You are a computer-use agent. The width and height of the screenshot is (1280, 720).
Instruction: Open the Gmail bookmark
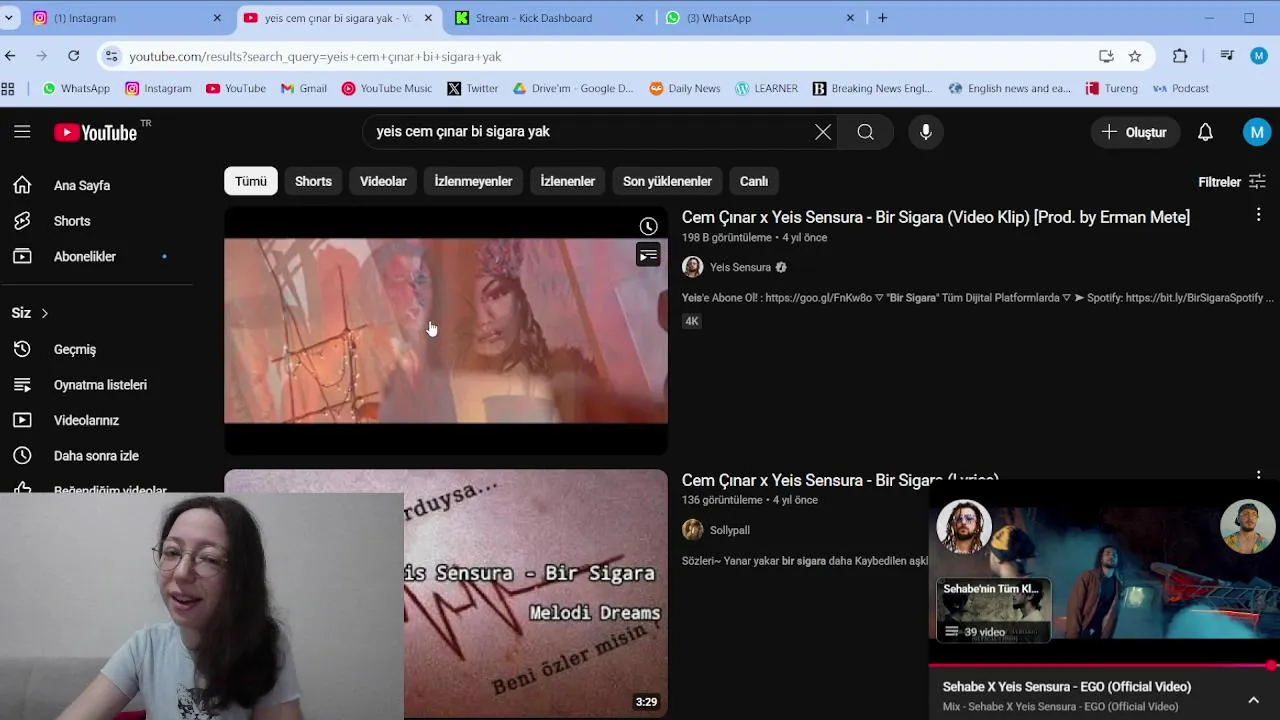(x=304, y=88)
